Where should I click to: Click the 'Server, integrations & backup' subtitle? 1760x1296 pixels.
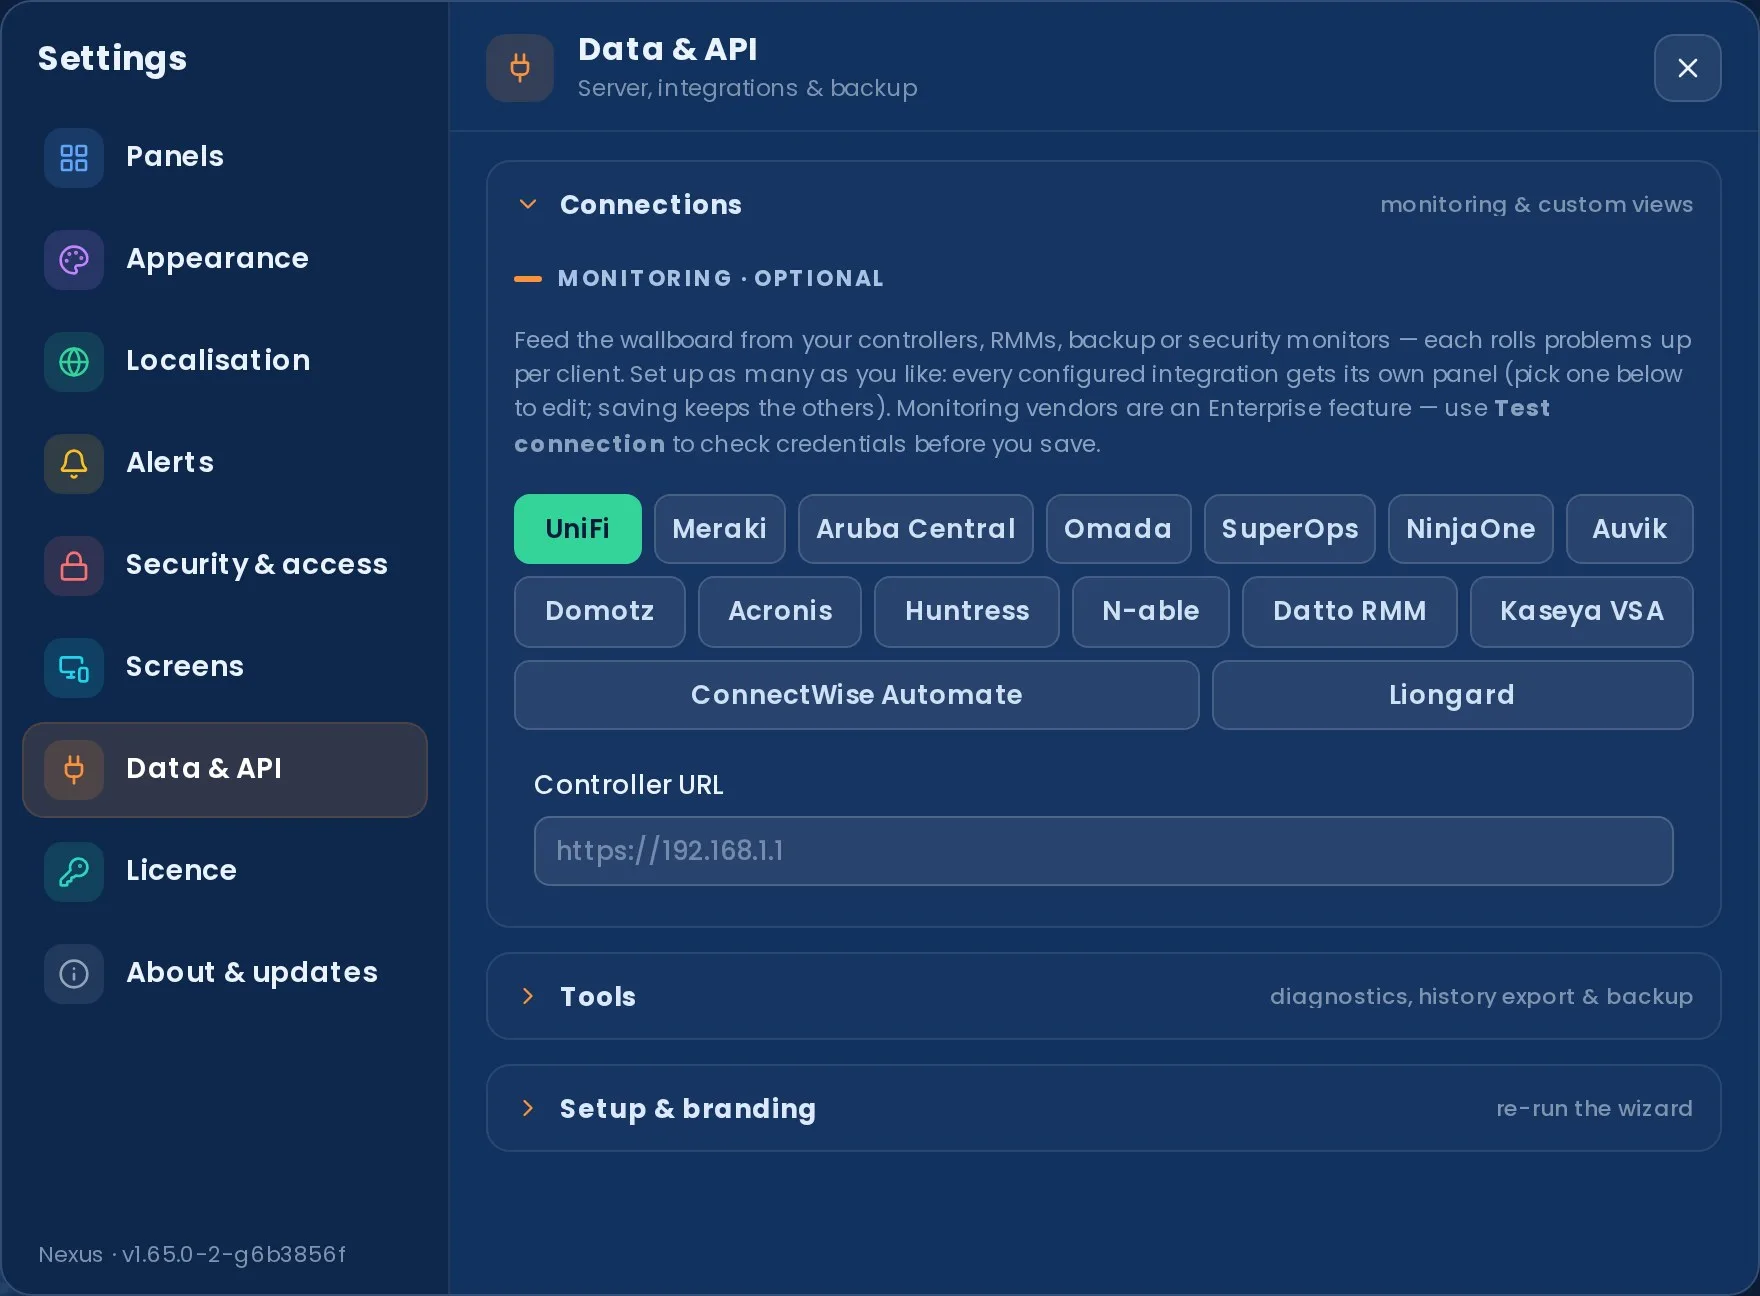coord(748,88)
